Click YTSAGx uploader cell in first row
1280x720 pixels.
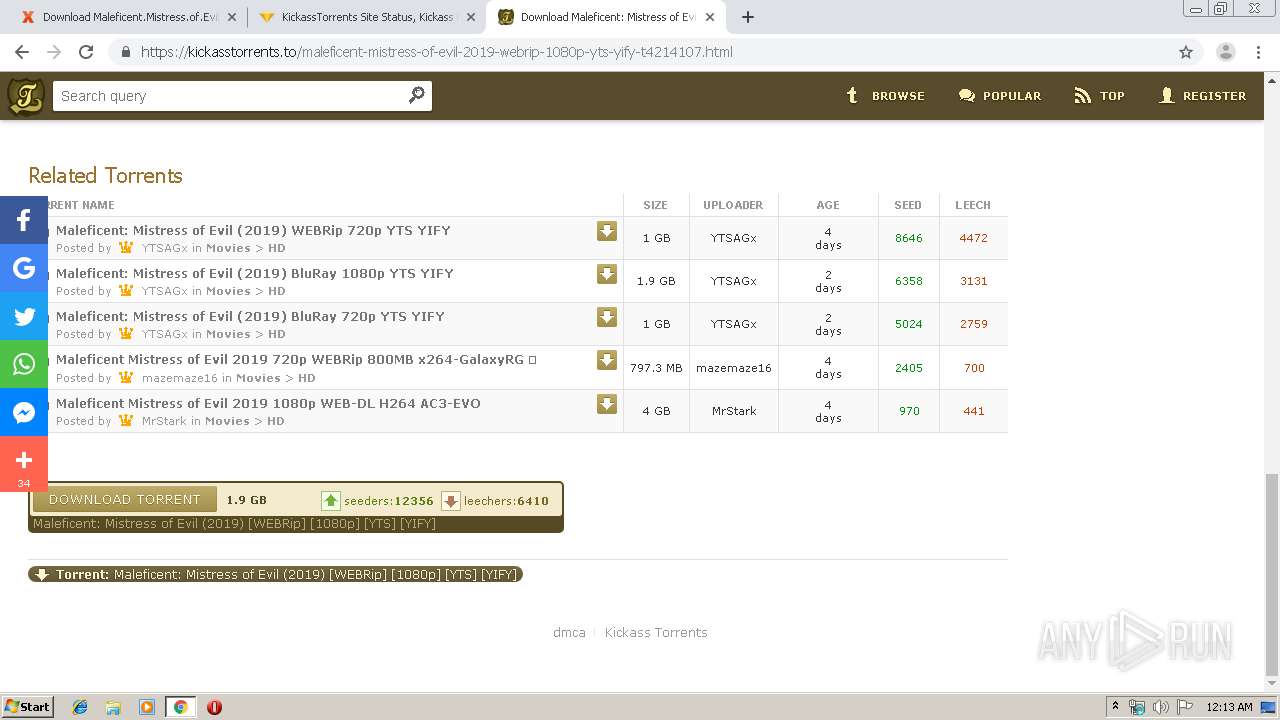(x=734, y=238)
